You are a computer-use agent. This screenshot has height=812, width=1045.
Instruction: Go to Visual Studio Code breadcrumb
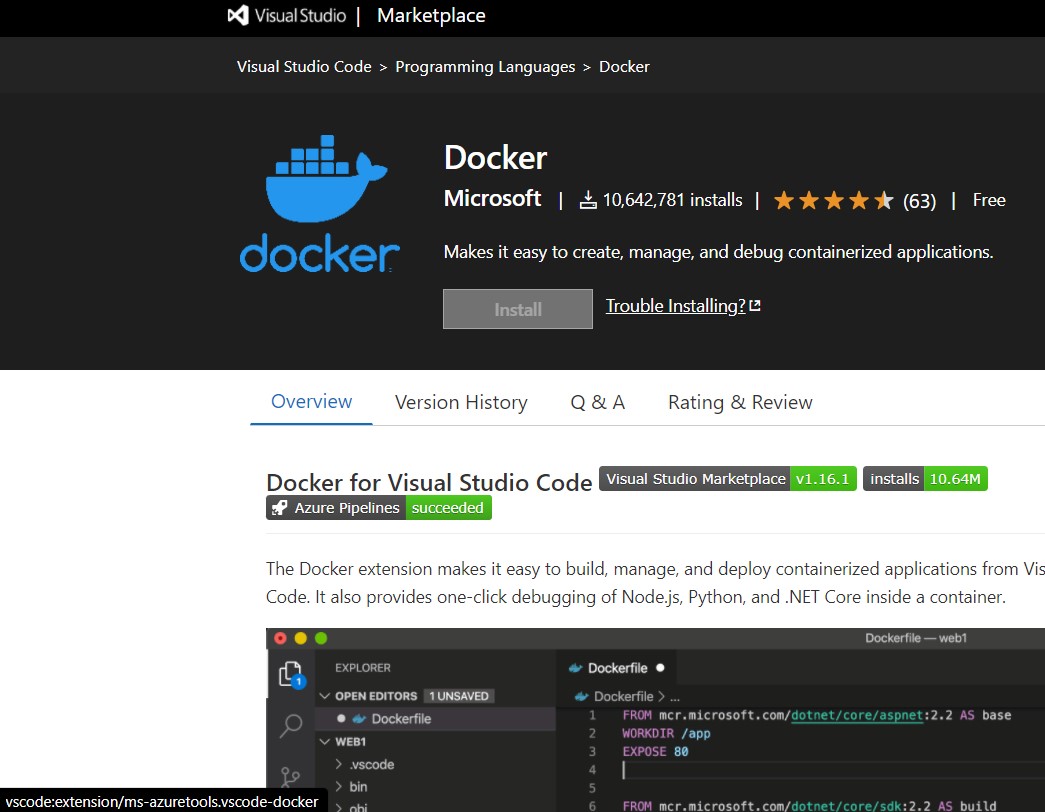click(x=304, y=67)
